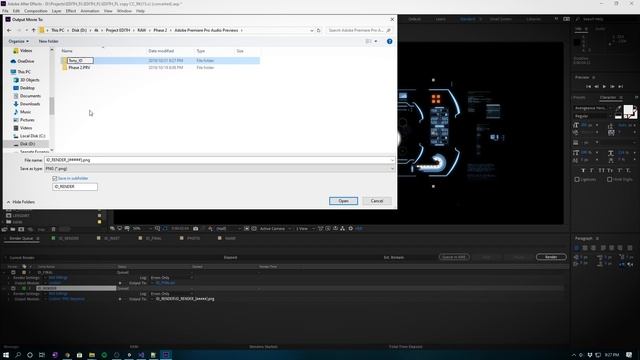Click Queue in AME button
640x360 pixels.
pos(454,257)
